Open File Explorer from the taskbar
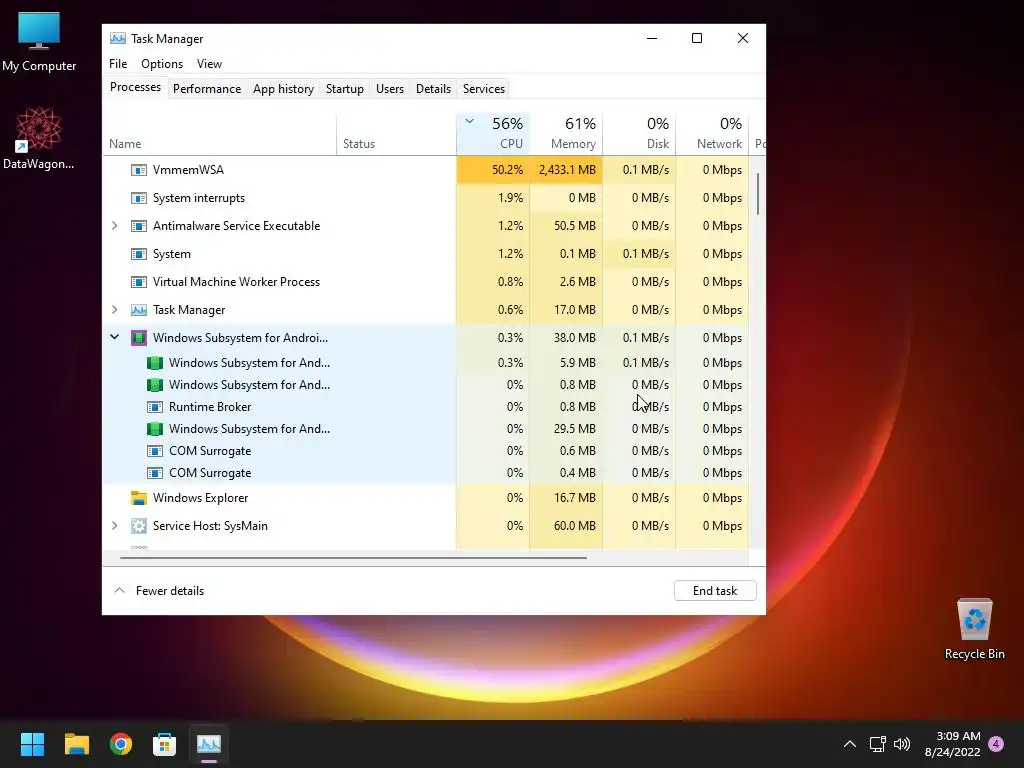Viewport: 1024px width, 768px height. [76, 744]
